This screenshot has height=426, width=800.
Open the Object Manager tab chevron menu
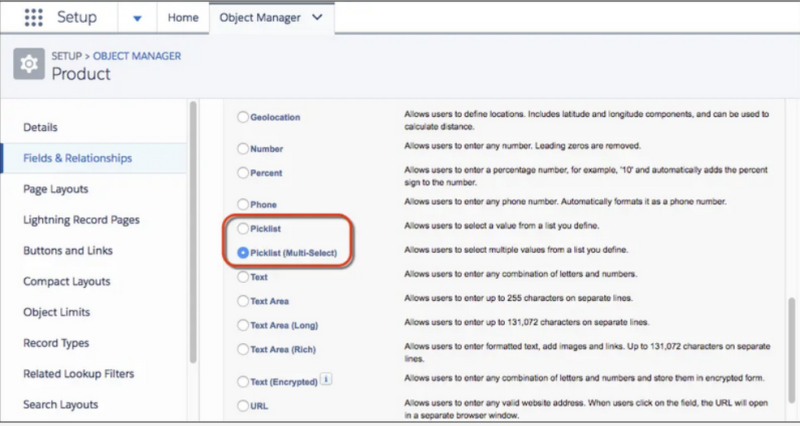[318, 17]
